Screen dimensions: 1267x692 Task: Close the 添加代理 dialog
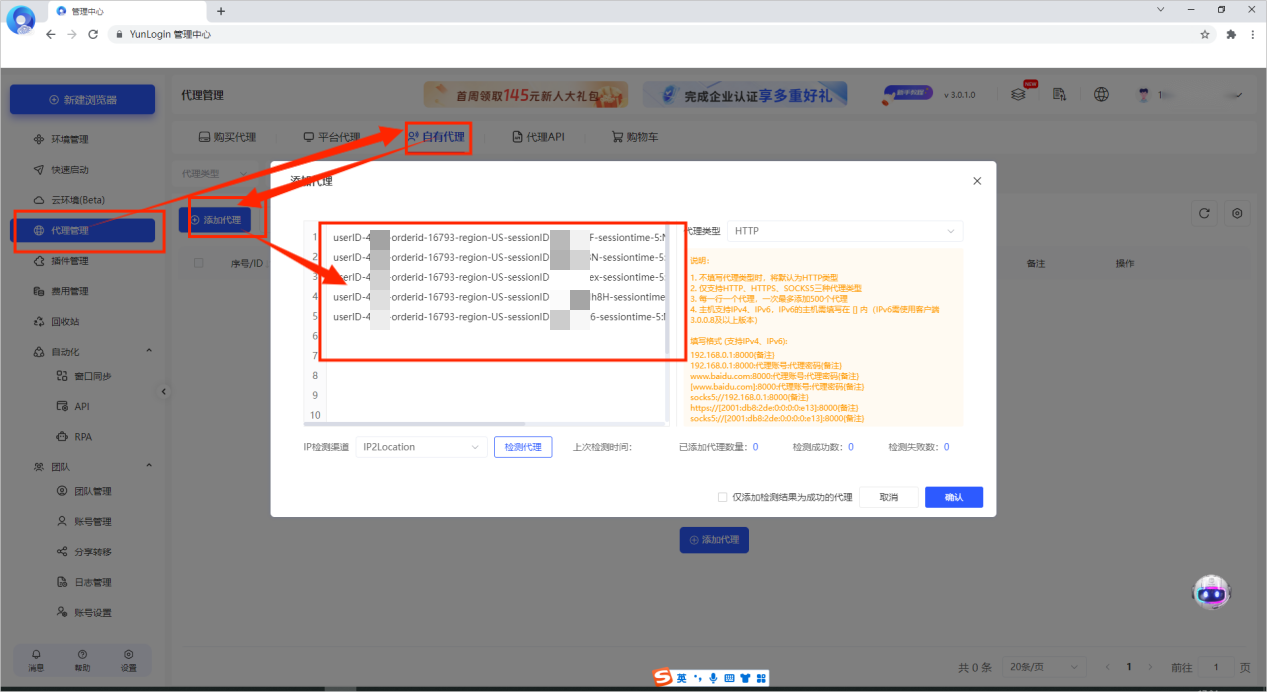(977, 181)
